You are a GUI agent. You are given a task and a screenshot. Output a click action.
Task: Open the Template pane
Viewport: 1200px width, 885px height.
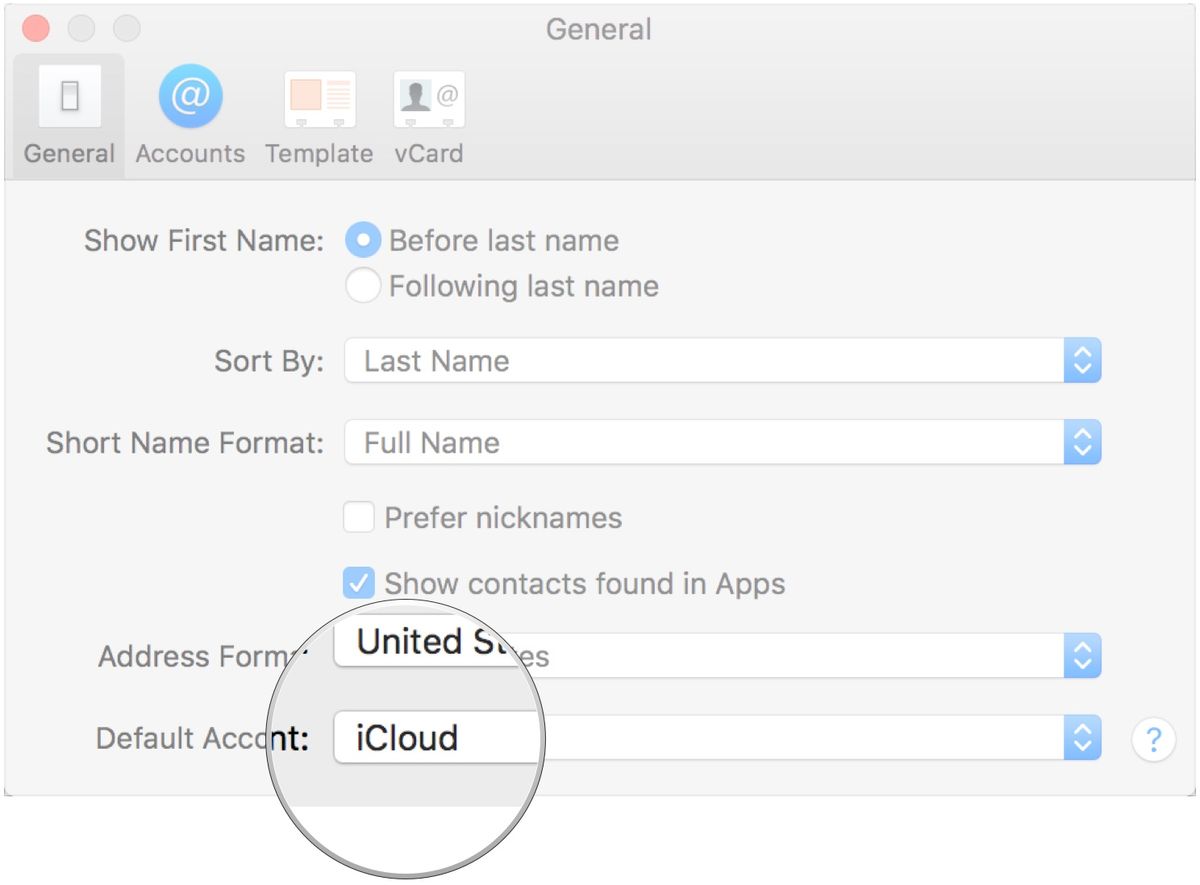tap(319, 115)
